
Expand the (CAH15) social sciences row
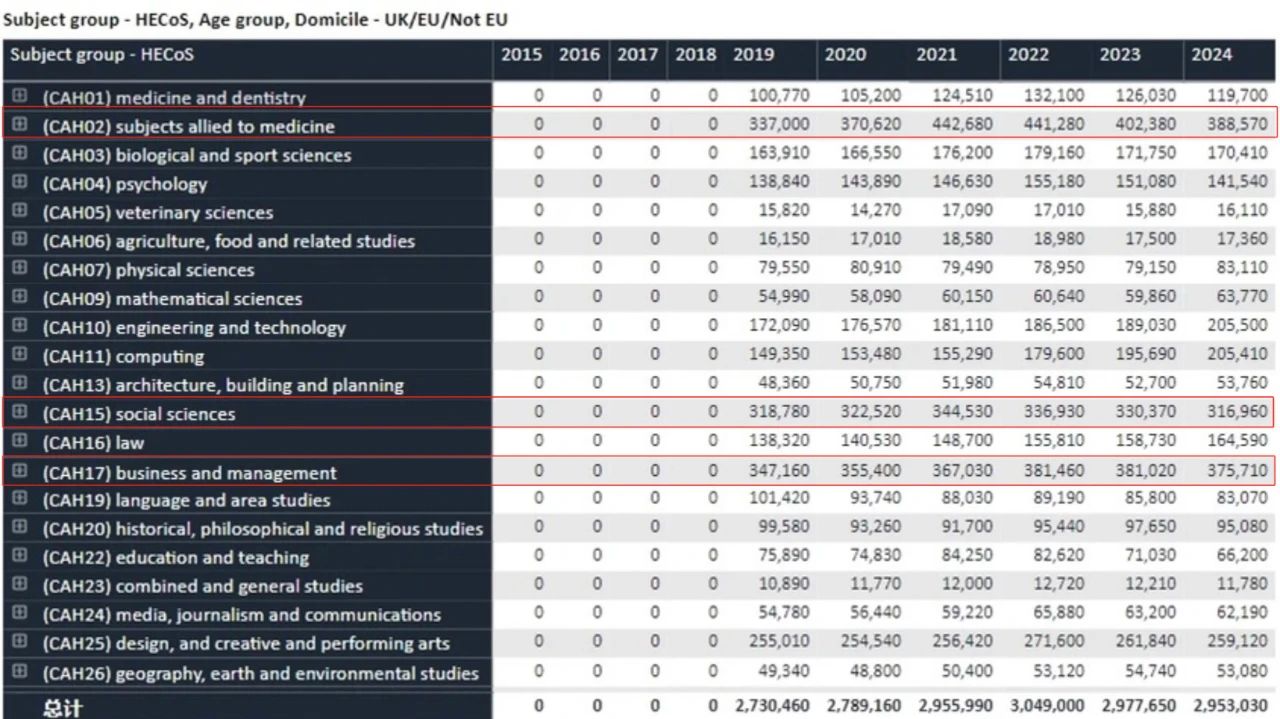pos(20,413)
